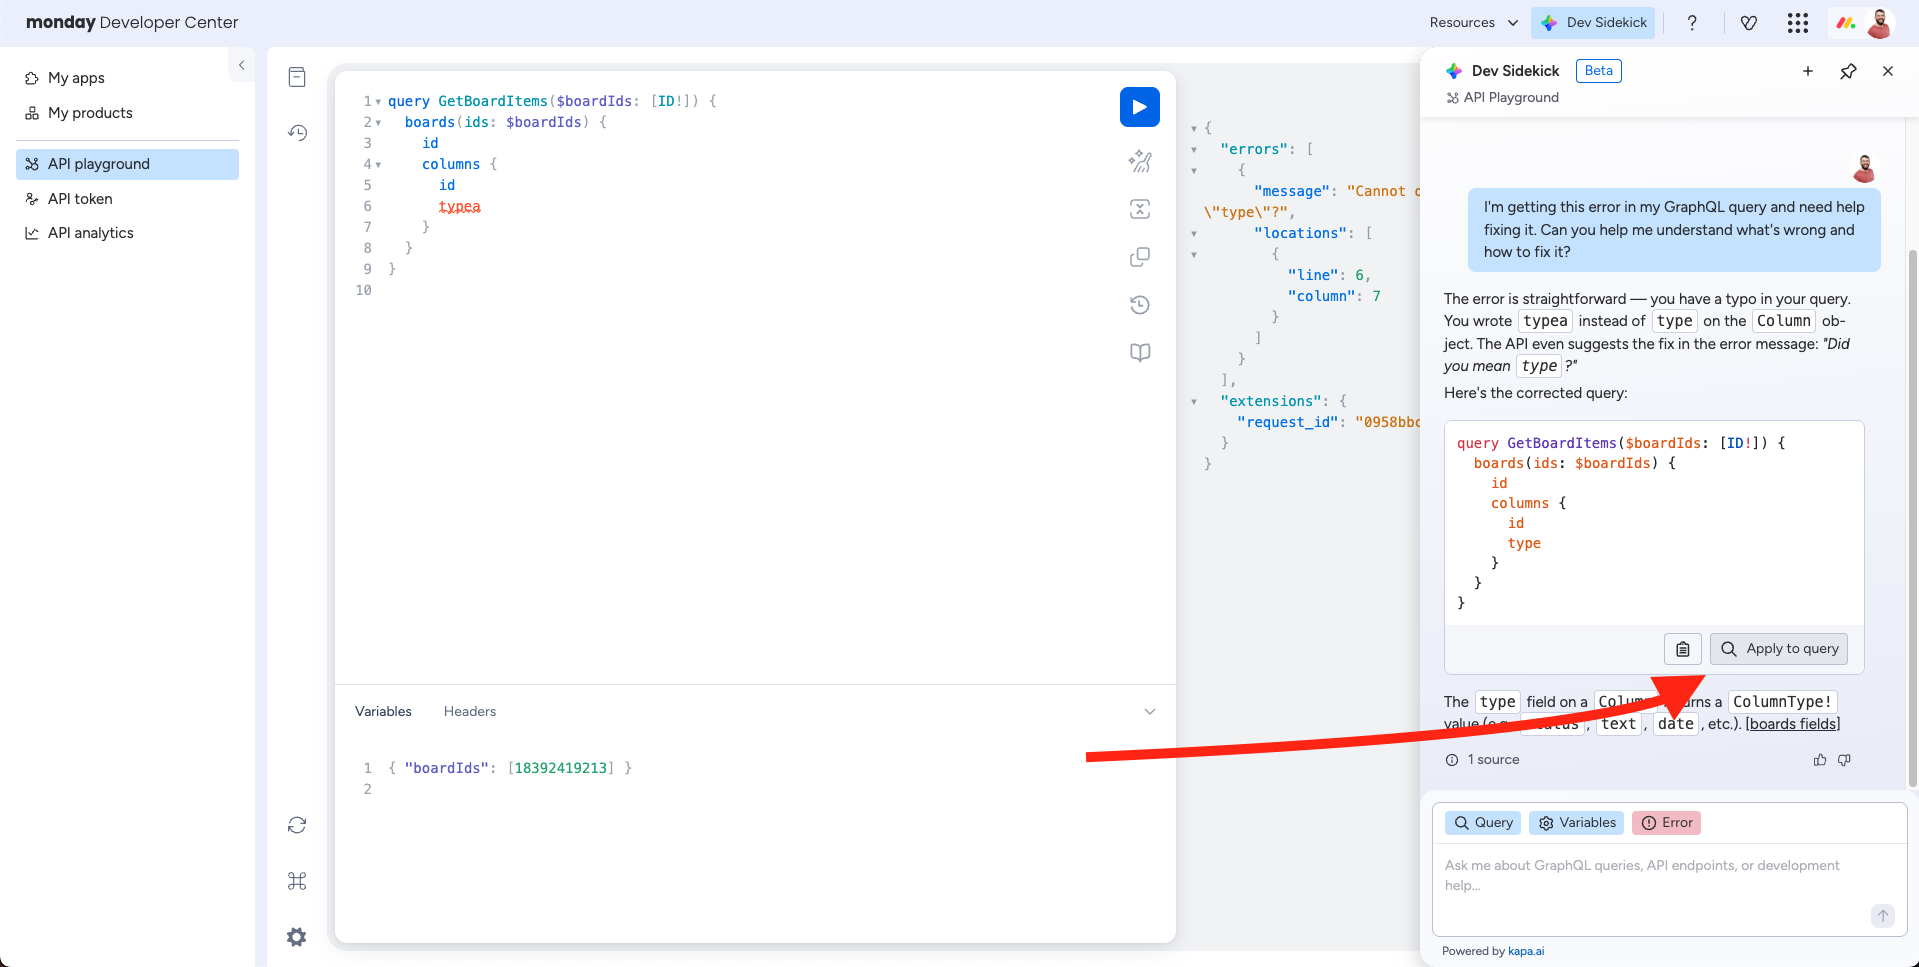Click Apply to query button

click(1779, 649)
